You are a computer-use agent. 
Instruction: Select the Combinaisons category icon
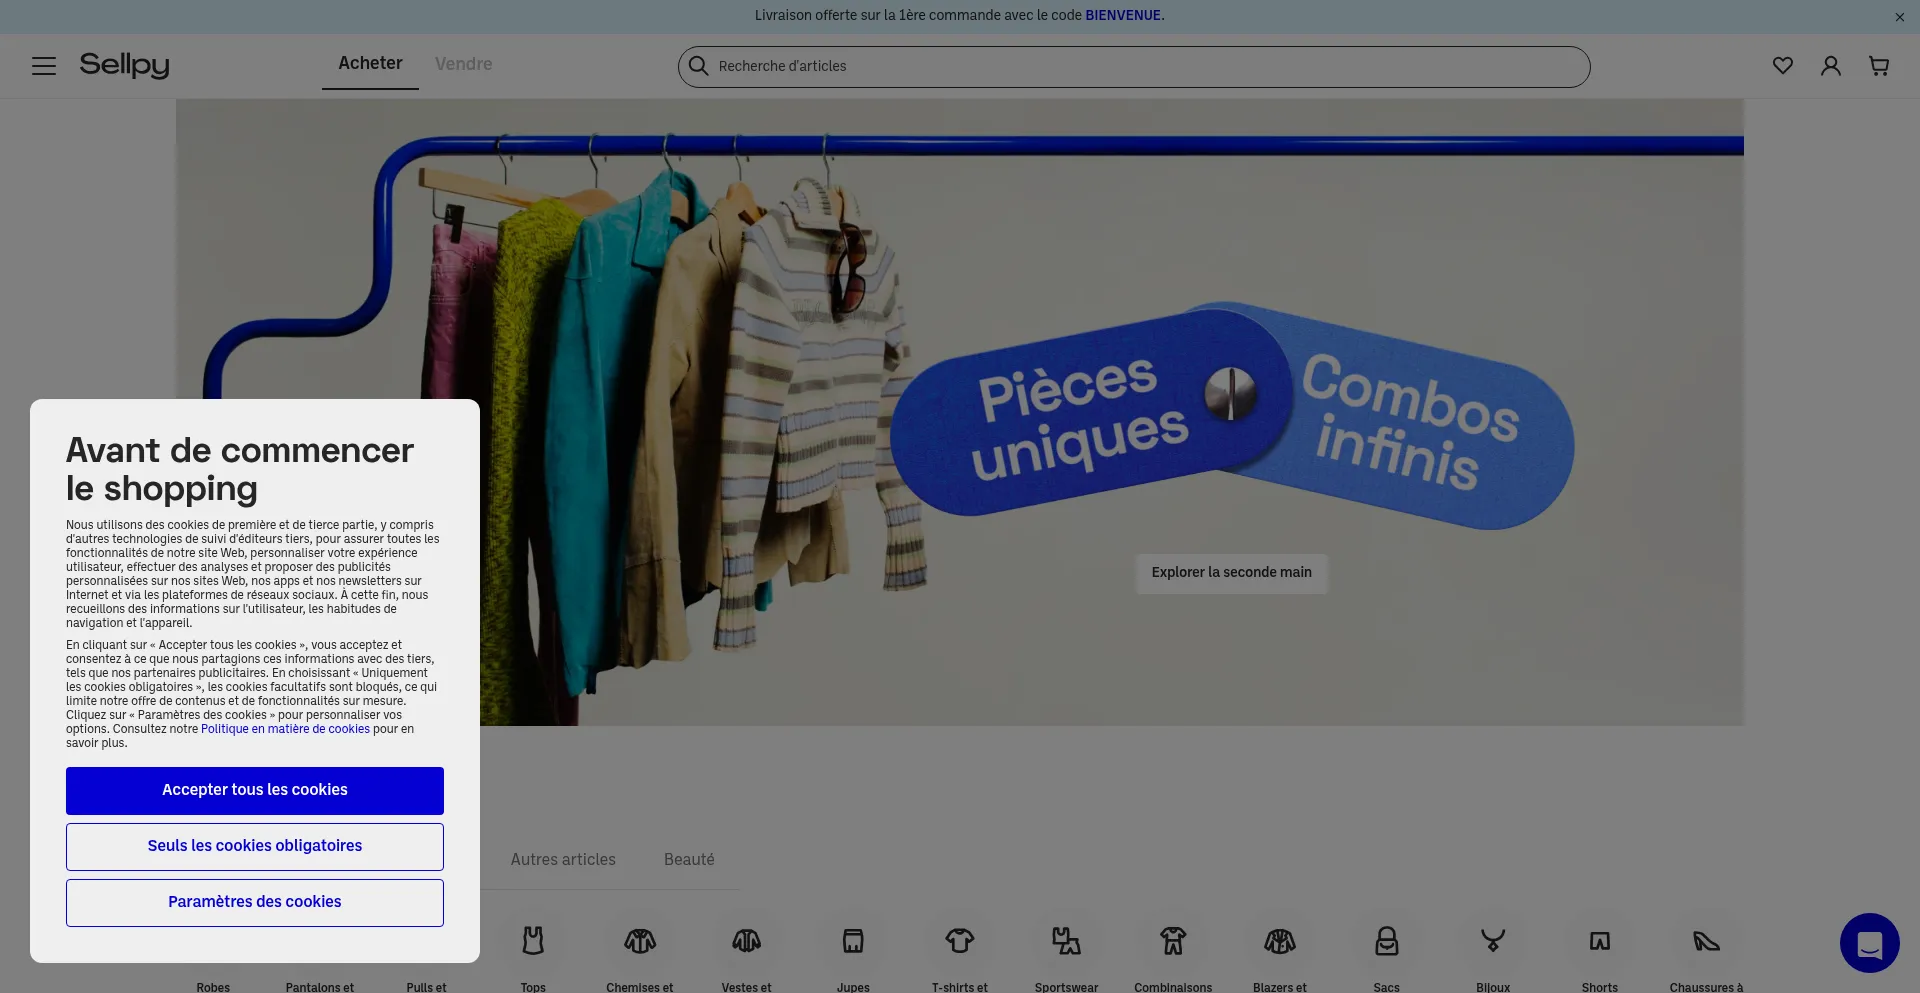pos(1172,941)
